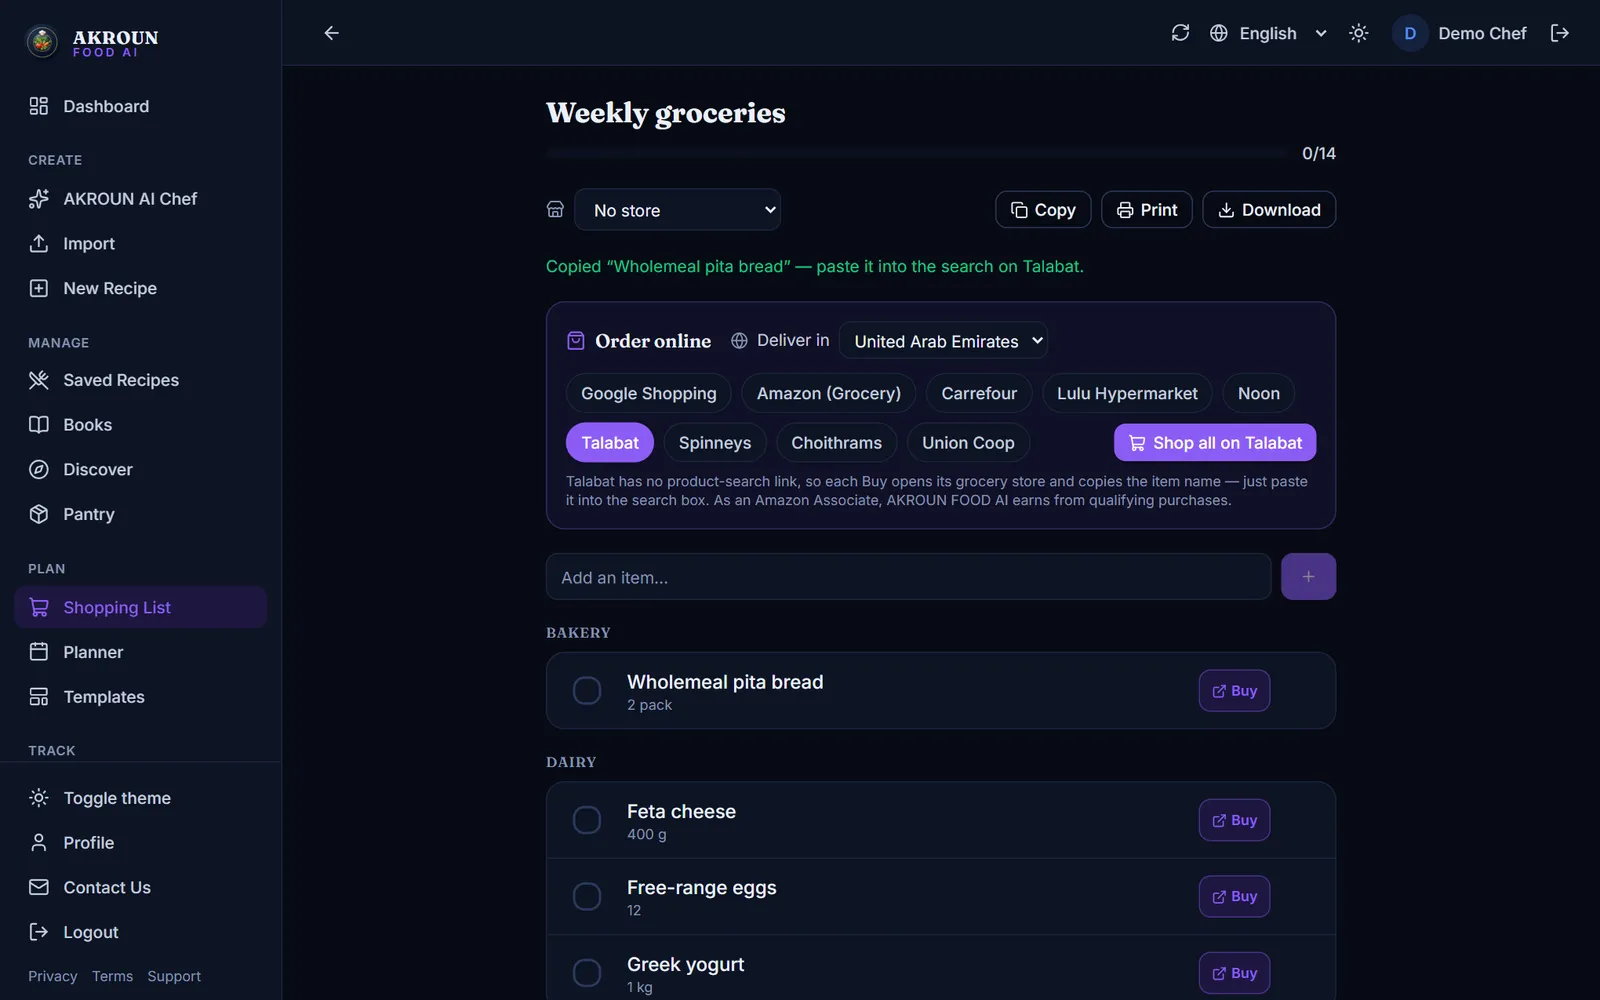Click the store icon beside No store
The height and width of the screenshot is (1000, 1600).
pos(555,210)
